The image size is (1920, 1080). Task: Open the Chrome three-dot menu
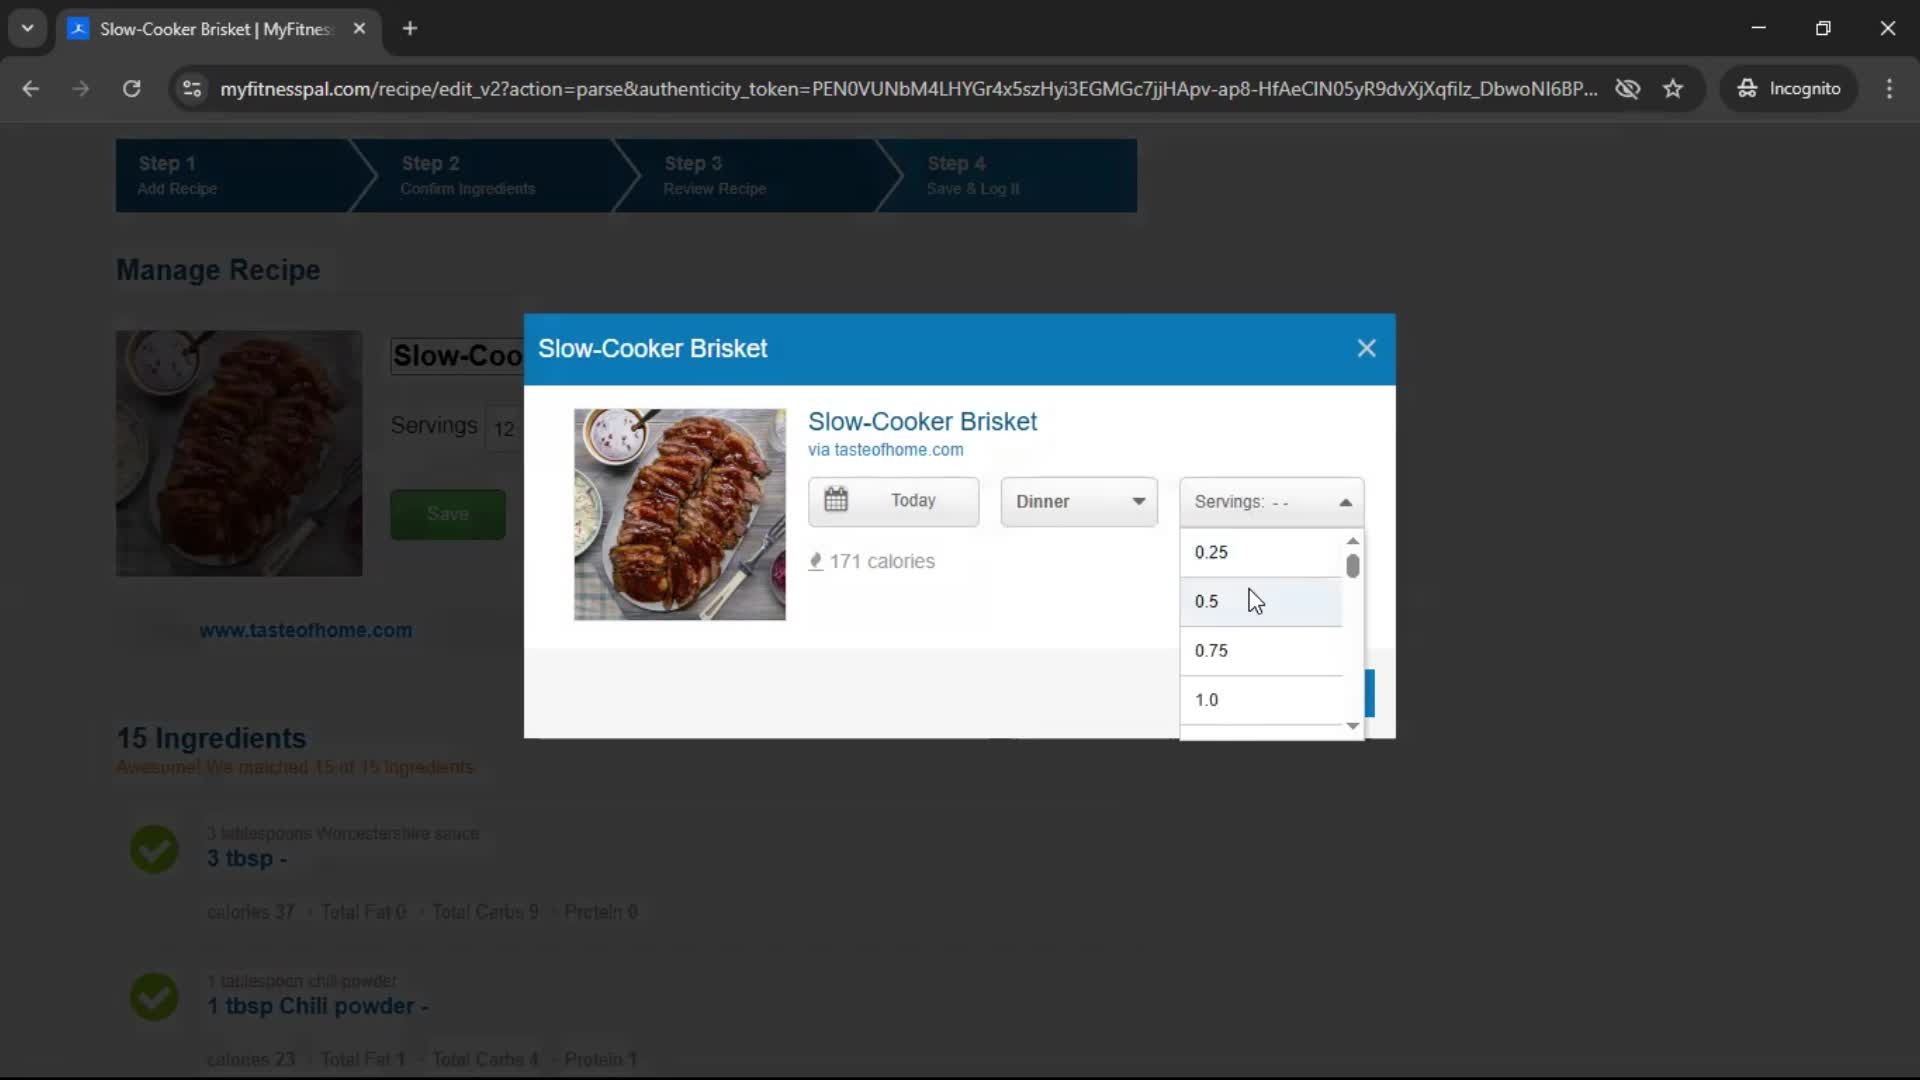pyautogui.click(x=1889, y=89)
